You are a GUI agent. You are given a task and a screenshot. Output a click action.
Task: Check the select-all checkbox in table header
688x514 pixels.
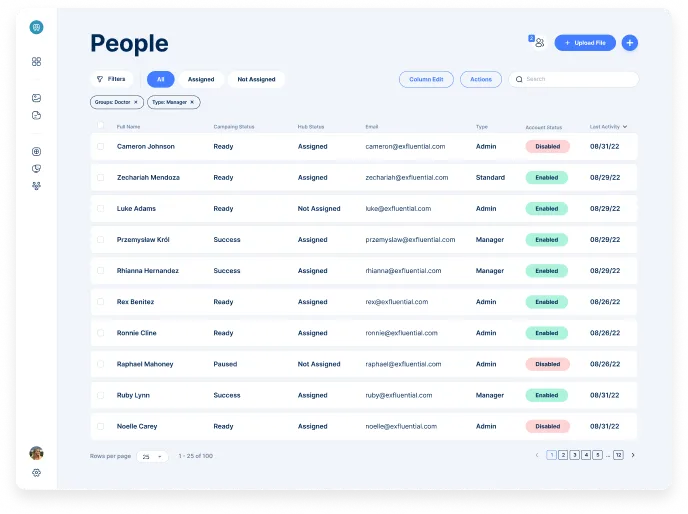pos(100,126)
